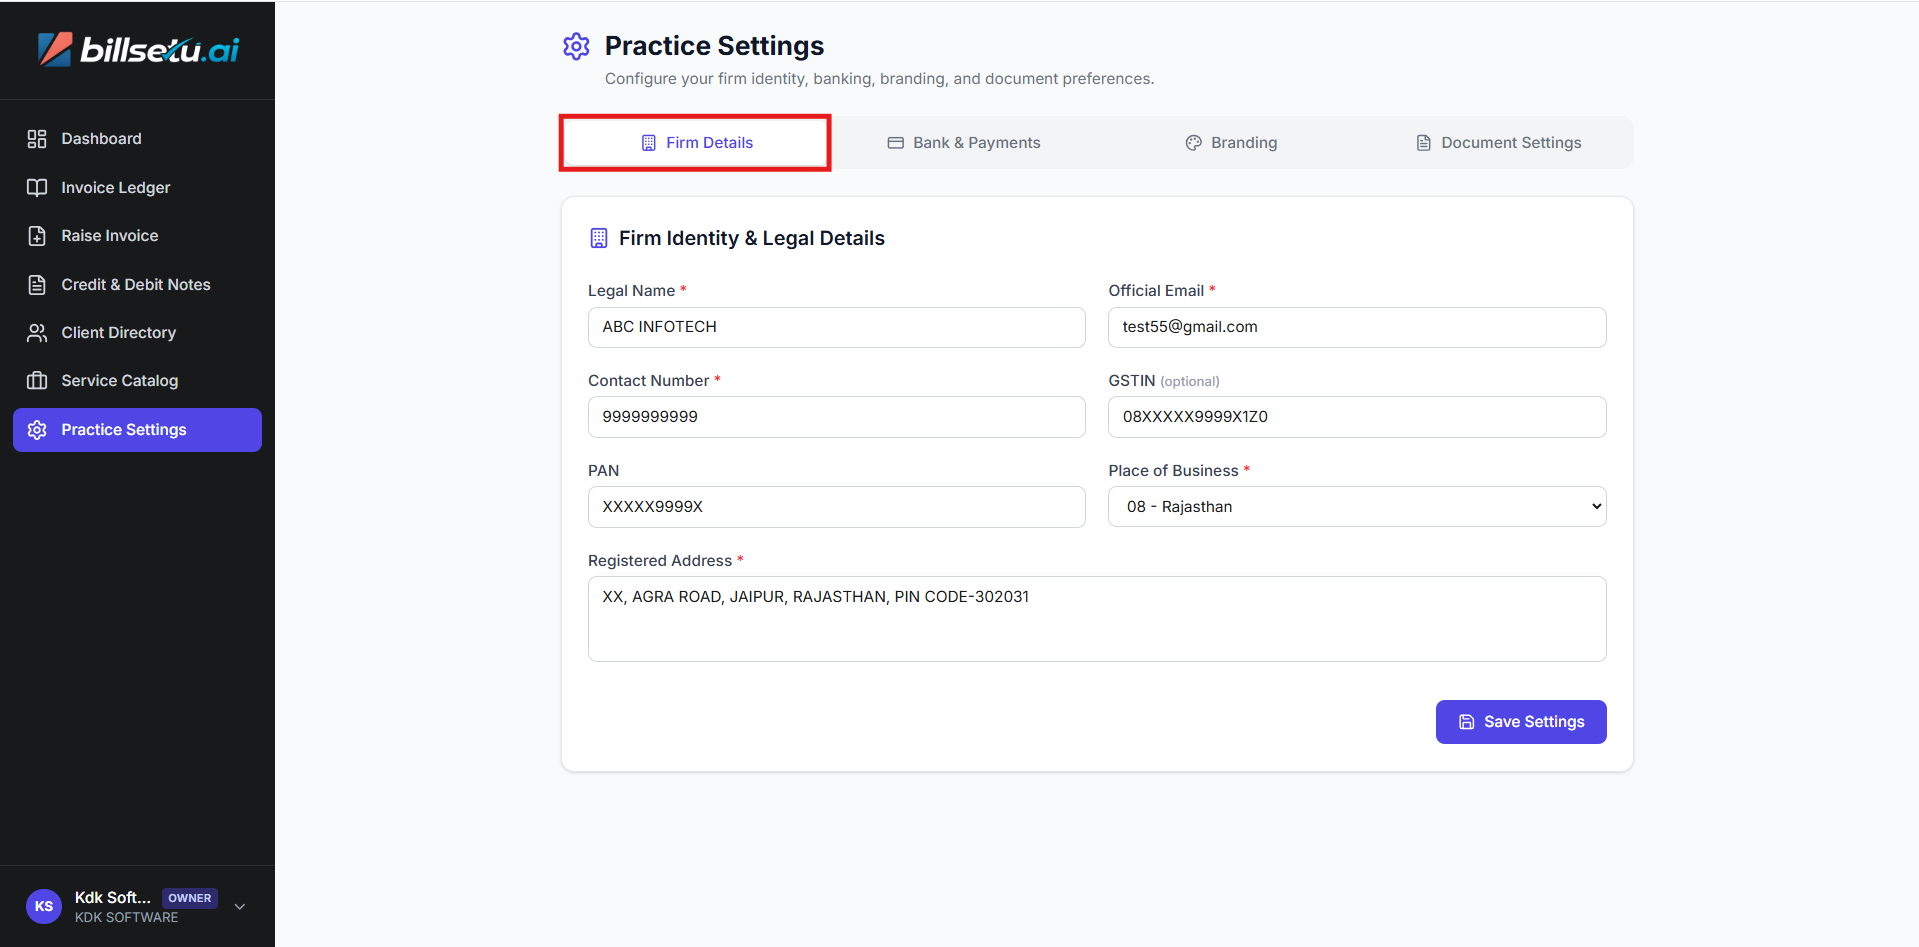The height and width of the screenshot is (947, 1919).
Task: Open the Place of Business dropdown
Action: [x=1356, y=507]
